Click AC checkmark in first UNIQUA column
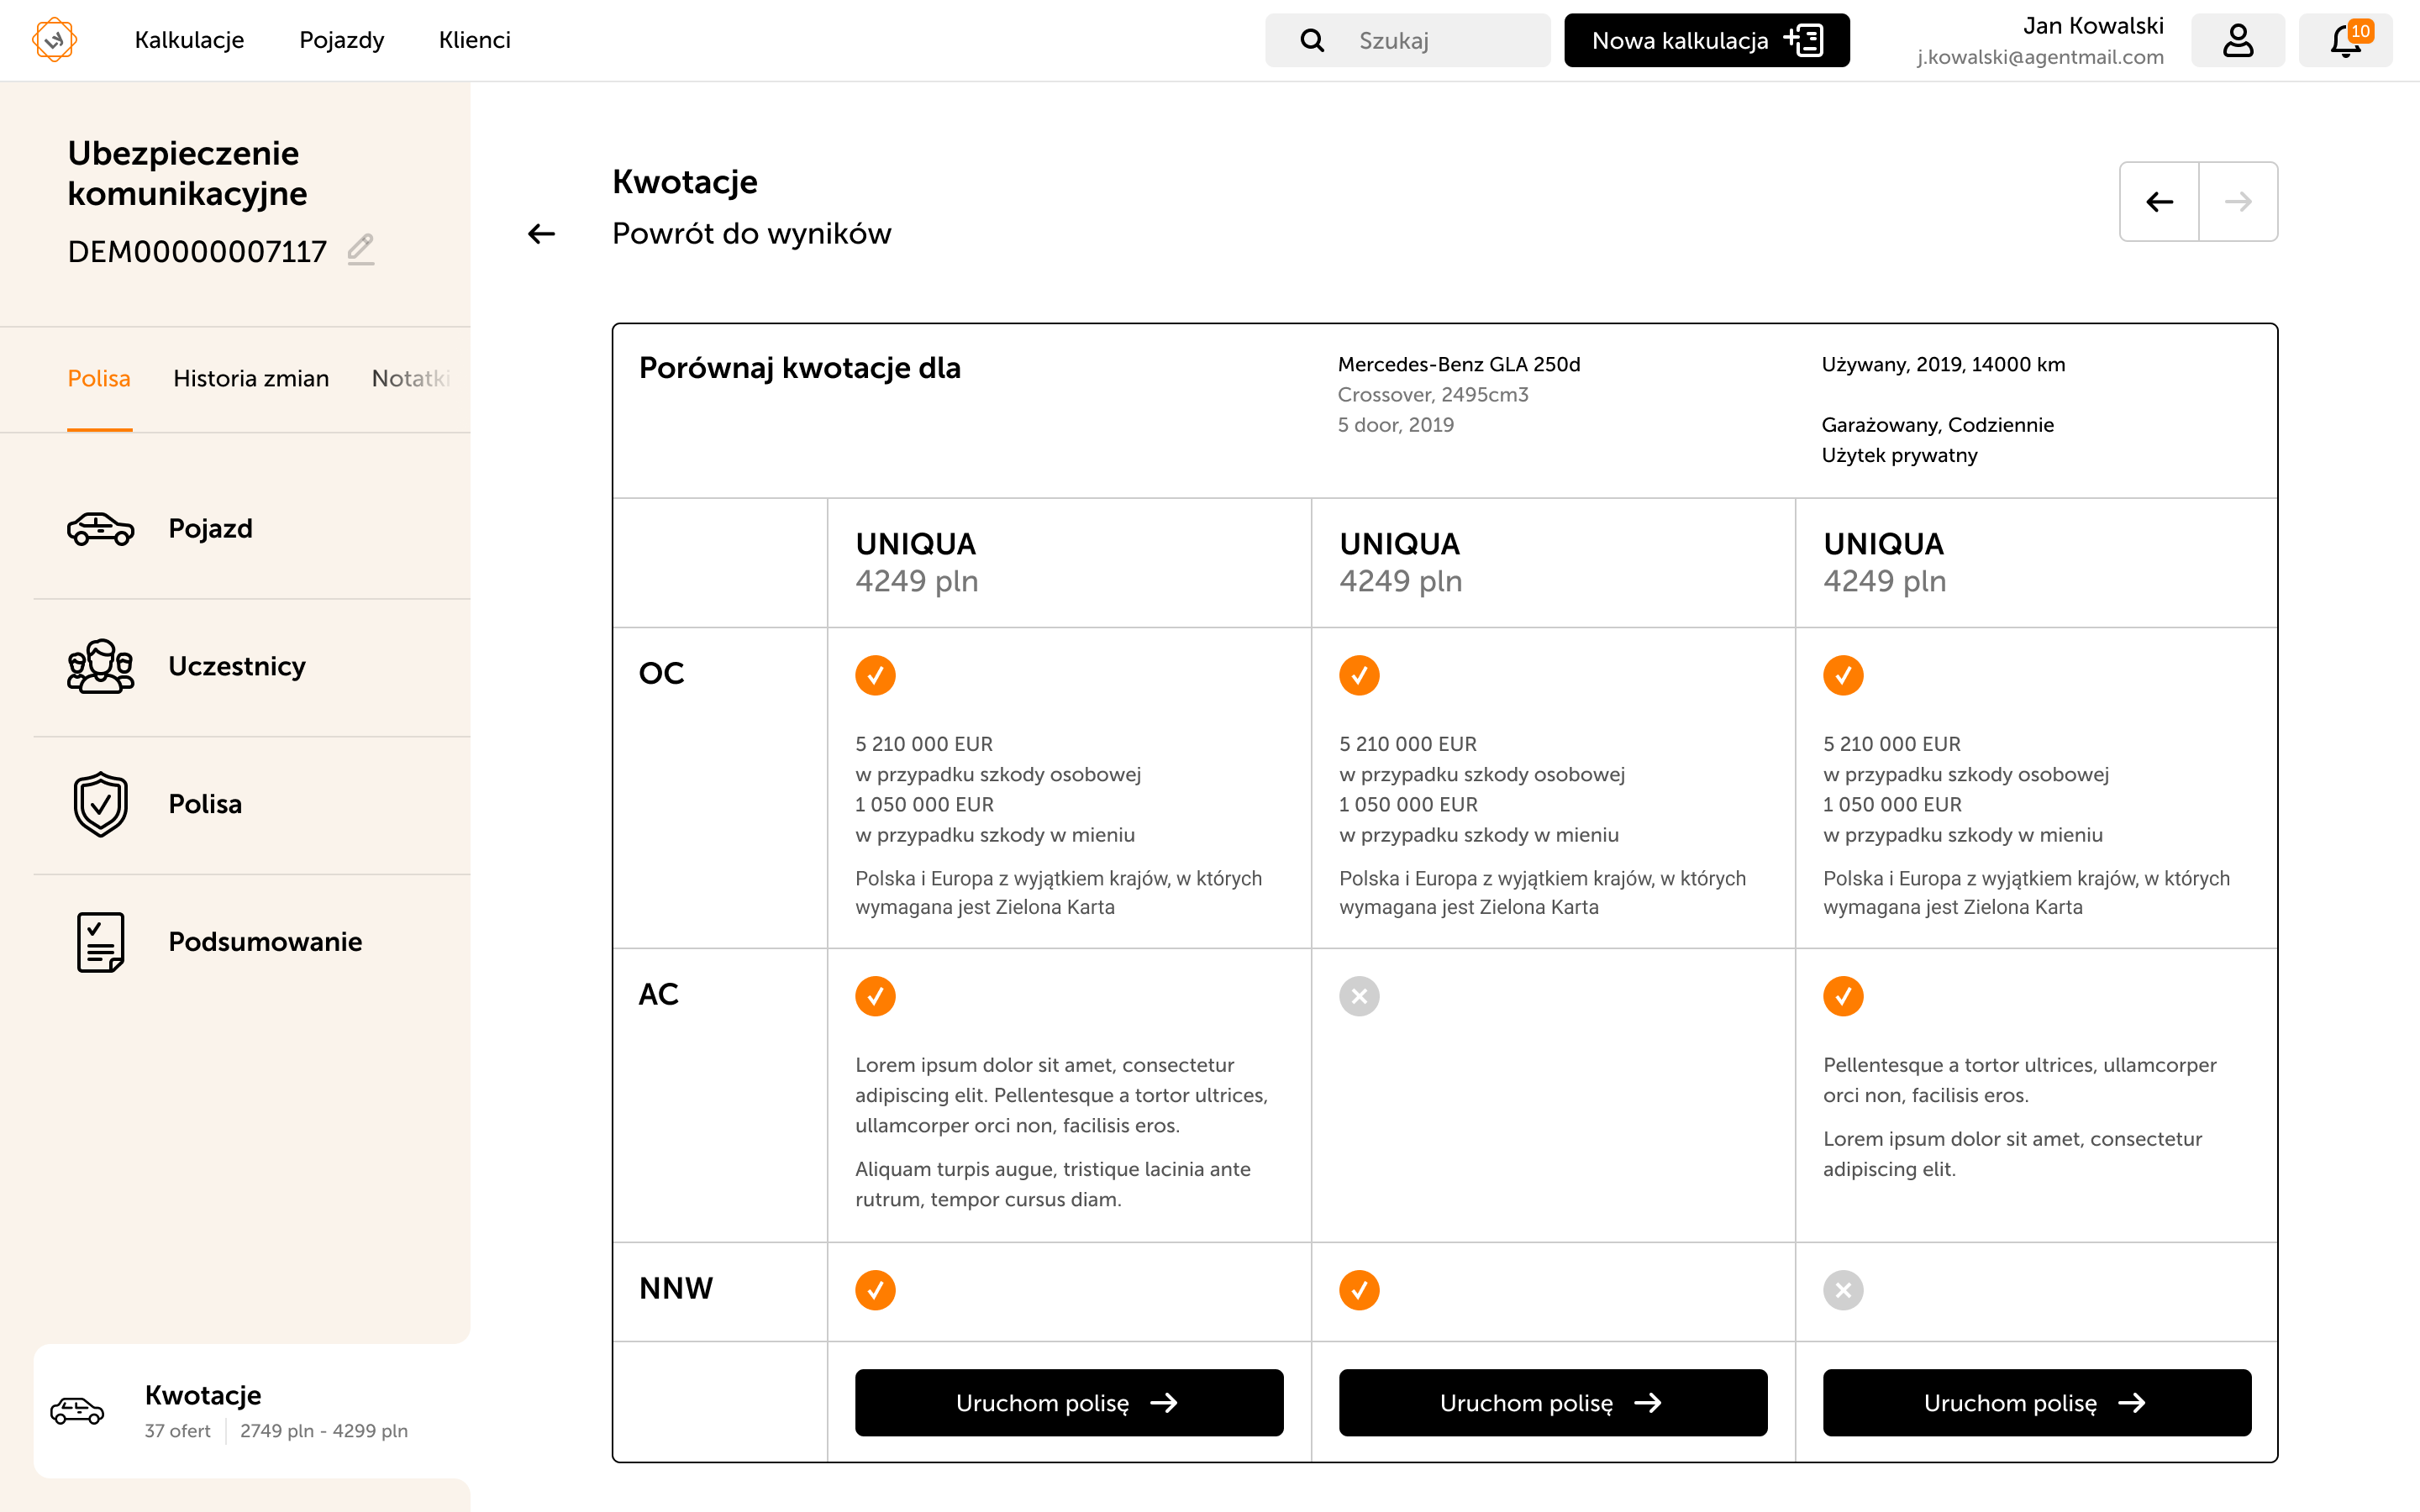 [x=875, y=996]
